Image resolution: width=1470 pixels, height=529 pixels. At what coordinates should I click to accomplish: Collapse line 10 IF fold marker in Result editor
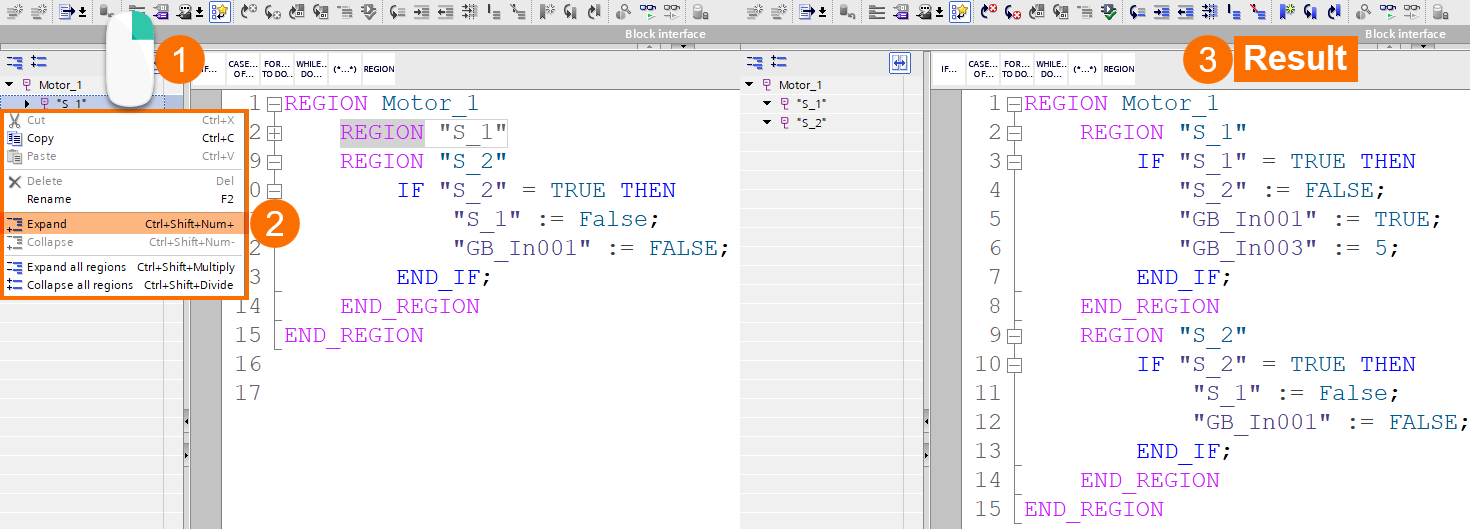click(1014, 364)
